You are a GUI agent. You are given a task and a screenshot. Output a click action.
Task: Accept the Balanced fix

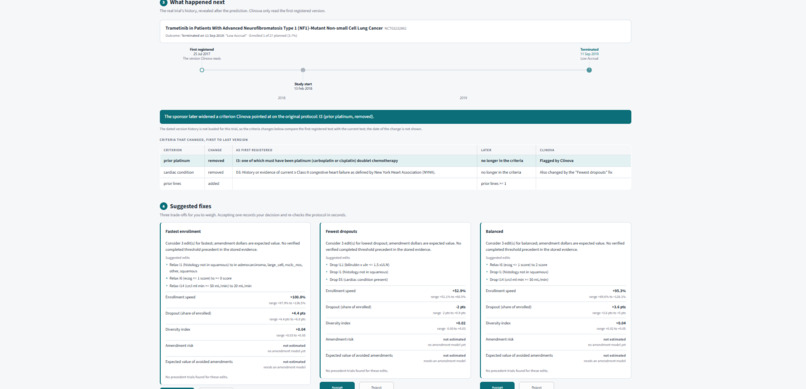point(497,386)
